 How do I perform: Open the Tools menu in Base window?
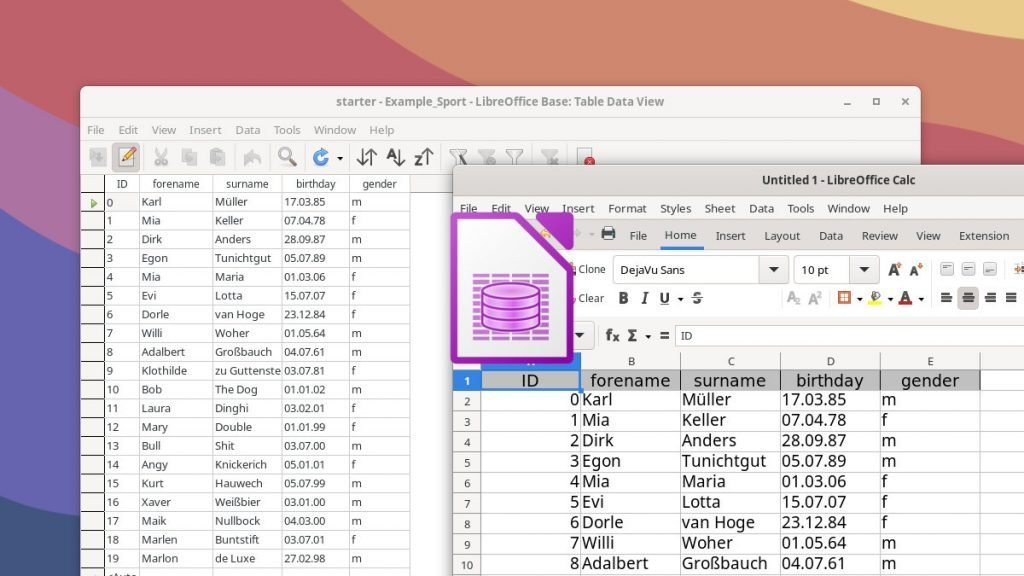287,130
